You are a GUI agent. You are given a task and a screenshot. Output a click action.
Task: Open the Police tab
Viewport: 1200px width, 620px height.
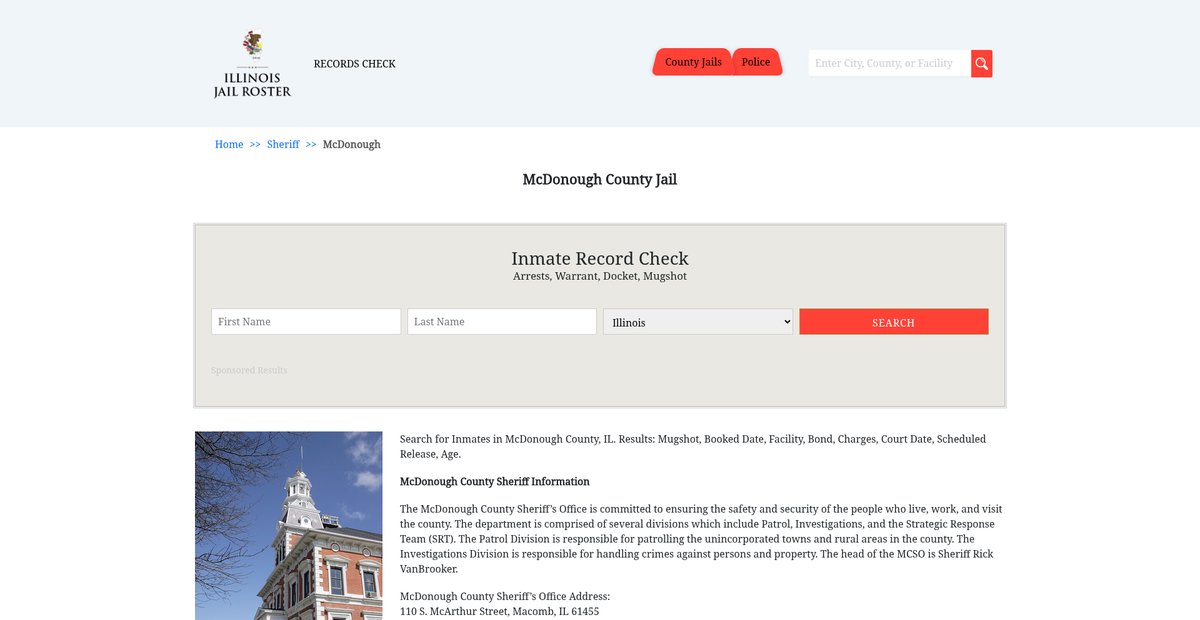pyautogui.click(x=756, y=62)
